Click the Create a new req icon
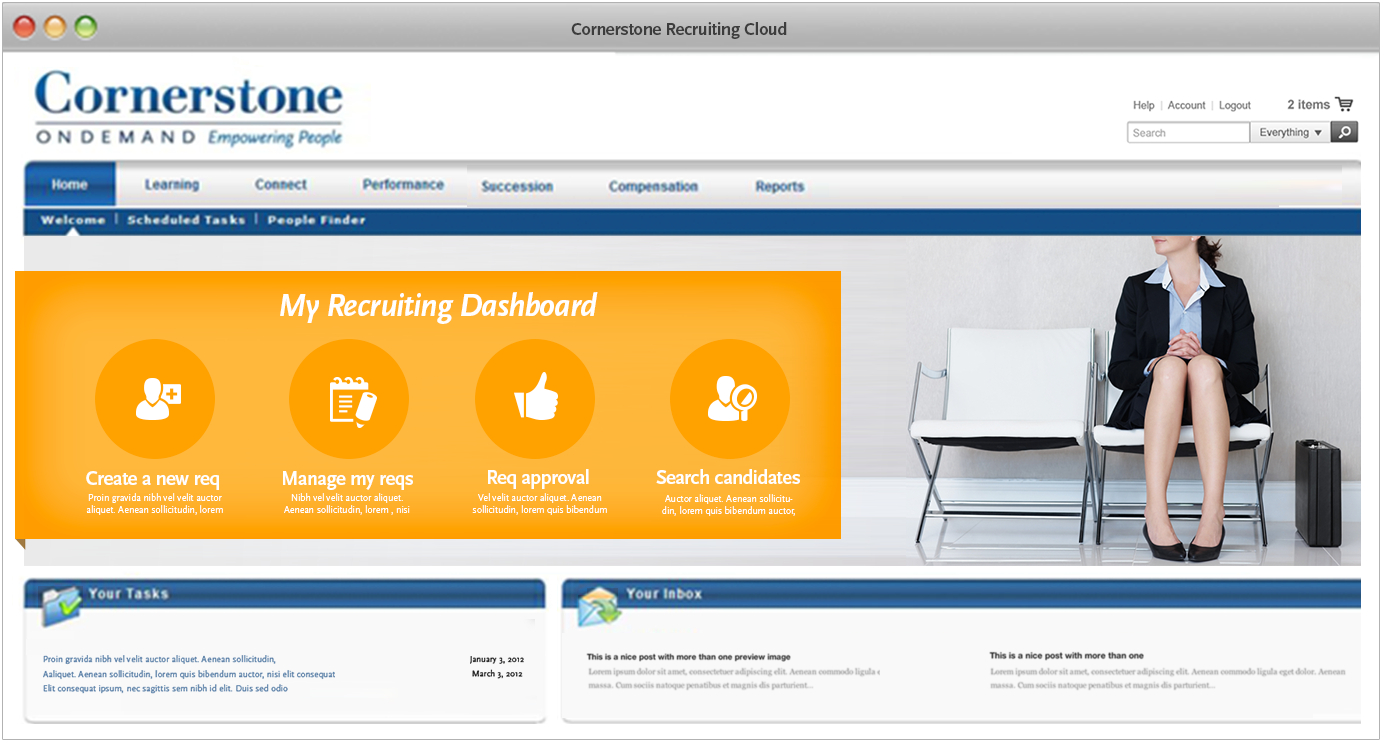 pyautogui.click(x=155, y=399)
